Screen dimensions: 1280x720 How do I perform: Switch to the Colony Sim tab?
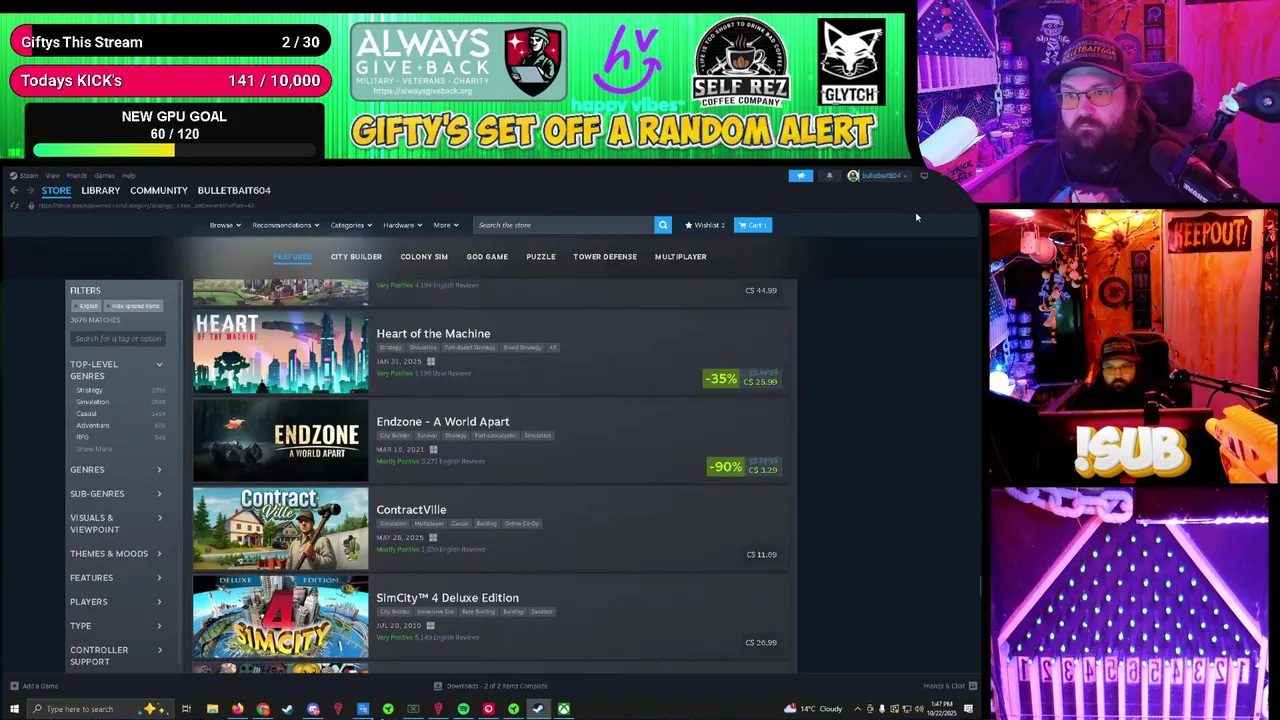pyautogui.click(x=424, y=257)
